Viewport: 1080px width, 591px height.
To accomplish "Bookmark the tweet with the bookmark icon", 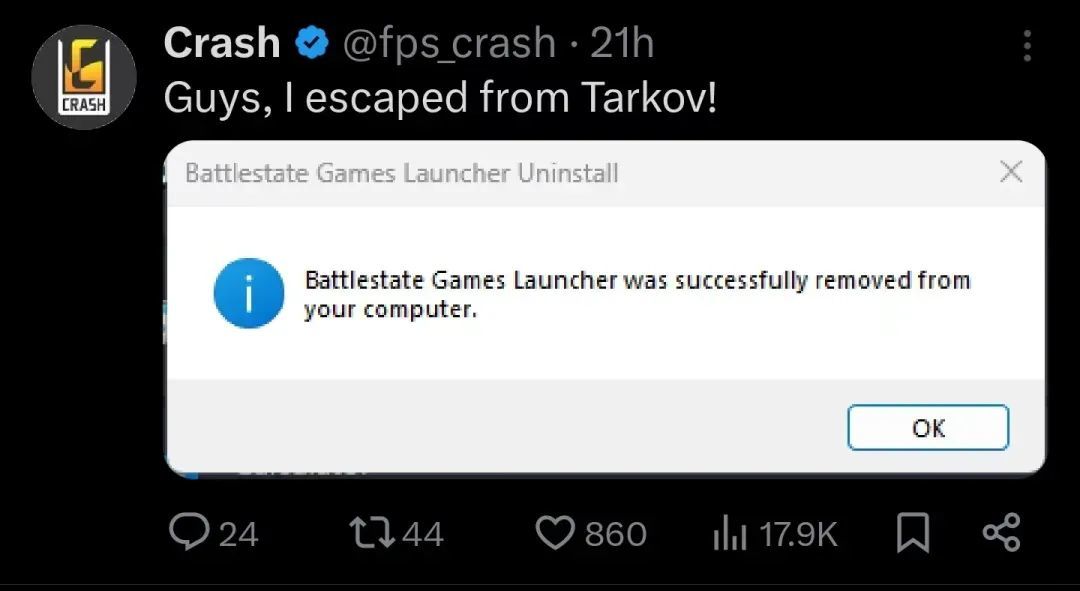I will [911, 533].
